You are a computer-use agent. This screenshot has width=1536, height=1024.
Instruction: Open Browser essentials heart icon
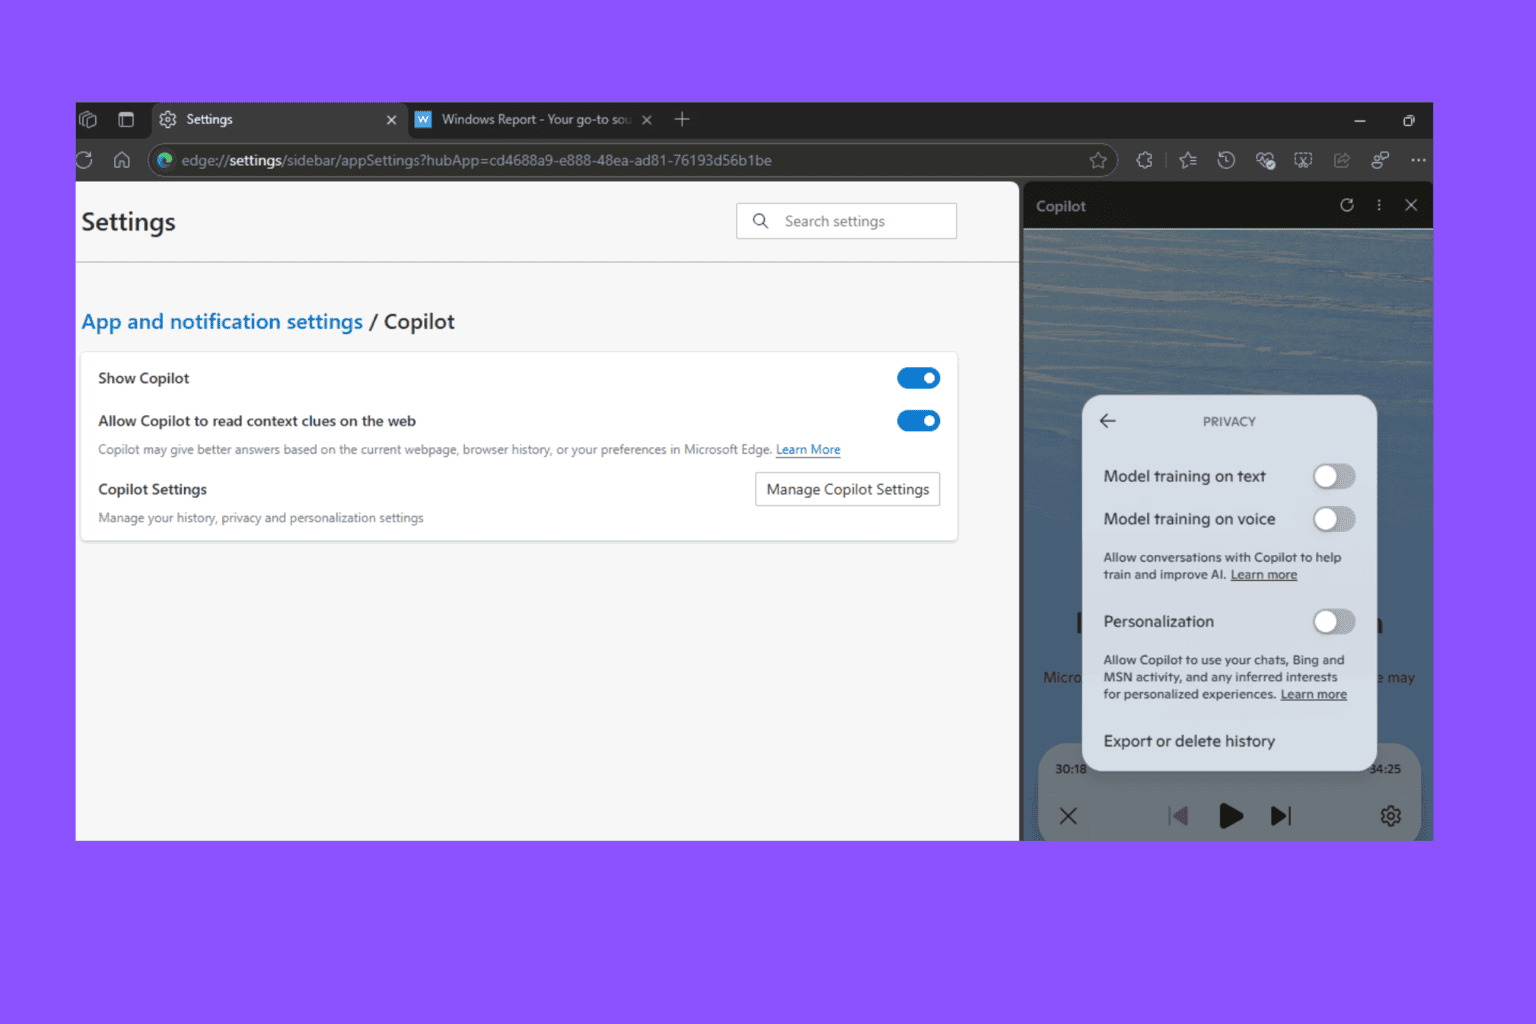1265,160
